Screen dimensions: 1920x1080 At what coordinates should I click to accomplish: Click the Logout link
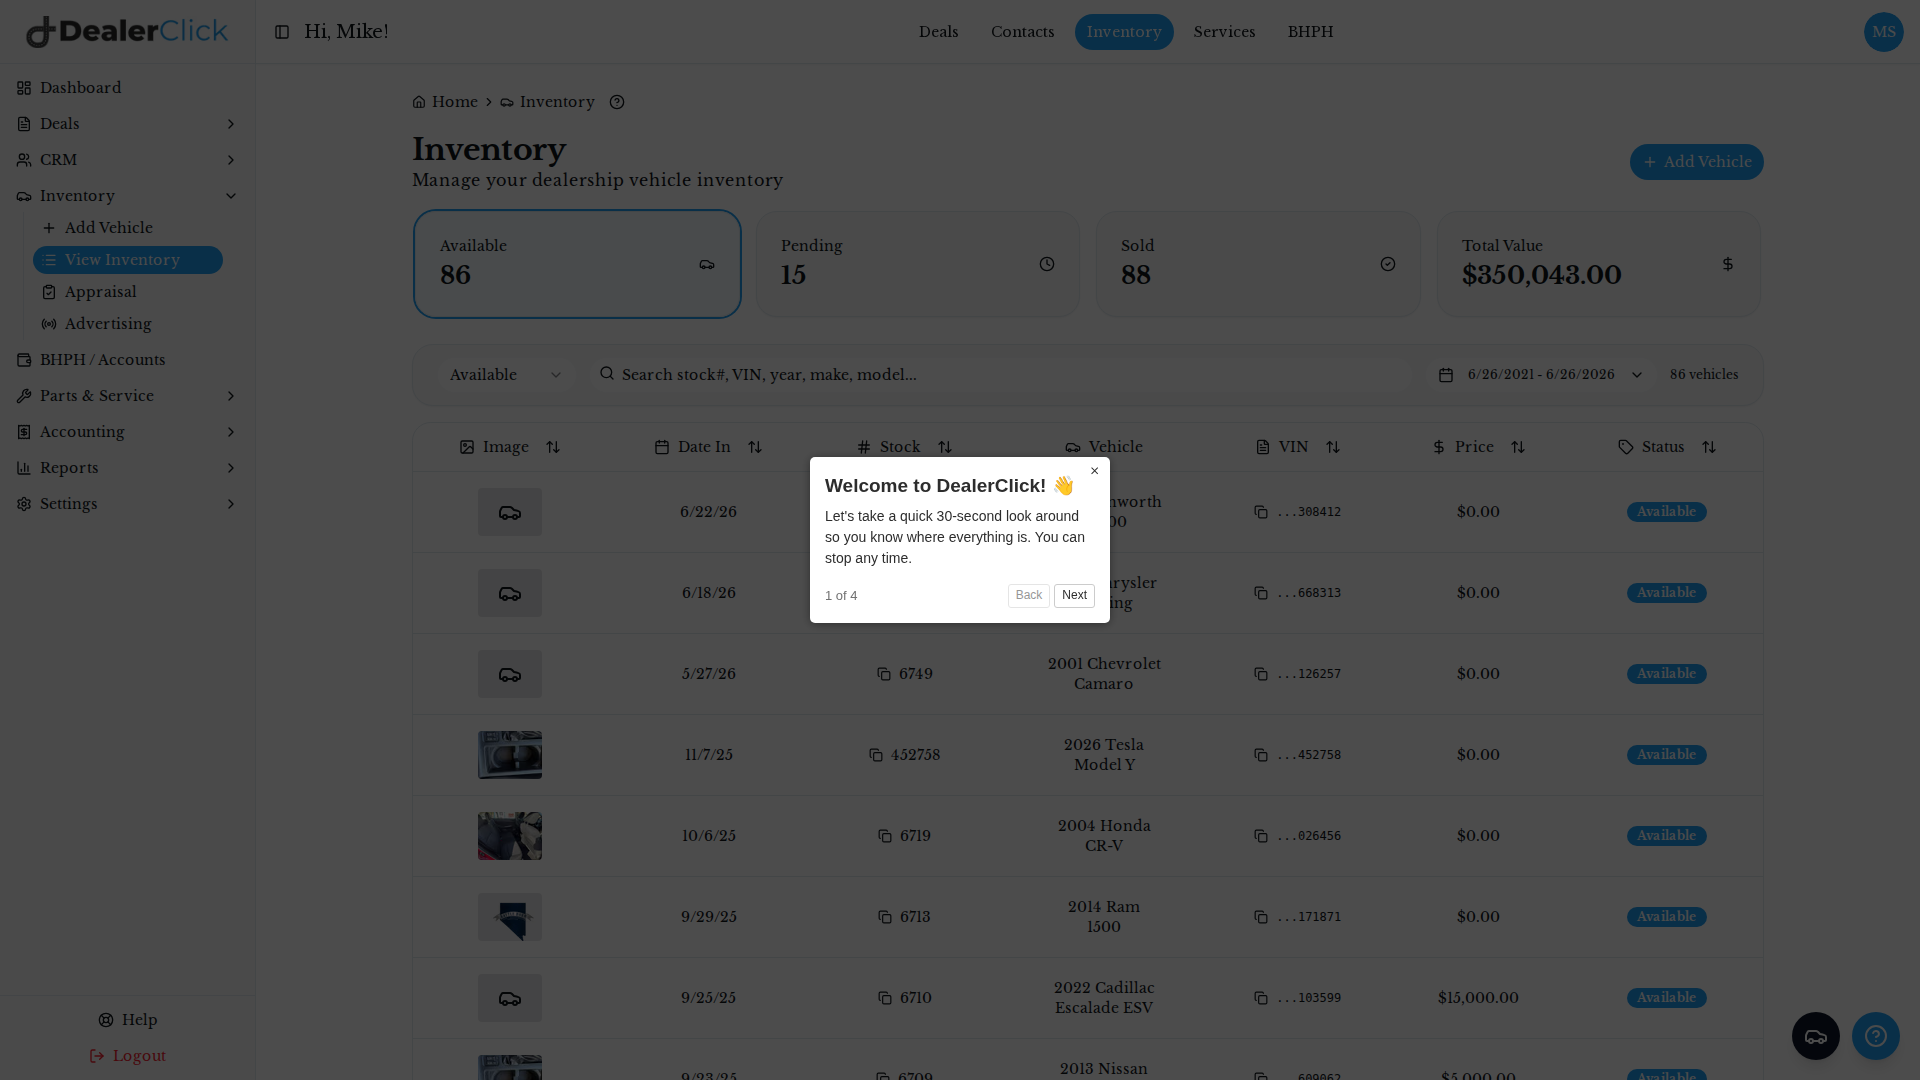[x=128, y=1056]
